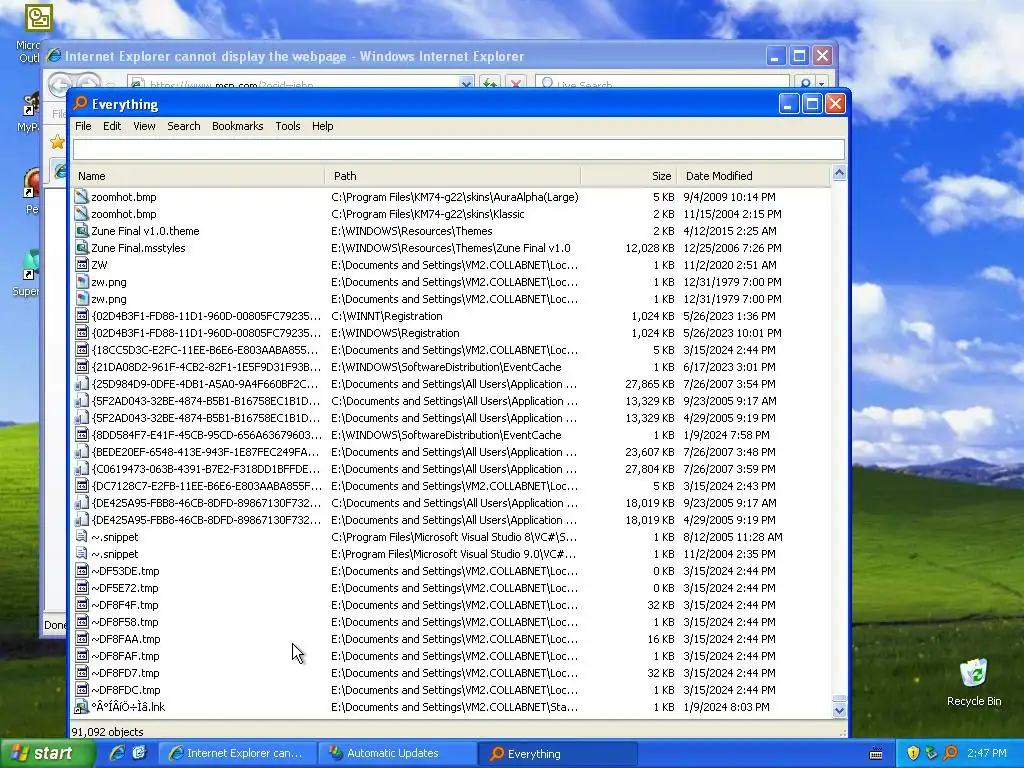
Task: Select the Zune Final v1.0.theme file icon
Action: tap(82, 231)
